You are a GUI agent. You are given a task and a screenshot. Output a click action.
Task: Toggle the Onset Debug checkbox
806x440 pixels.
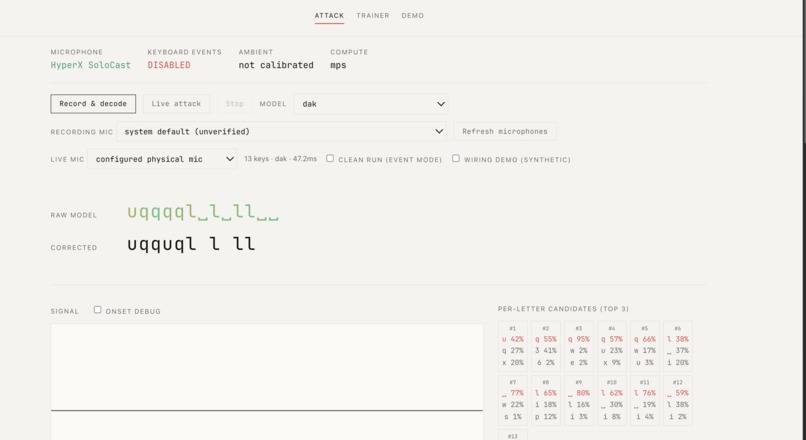pos(97,309)
